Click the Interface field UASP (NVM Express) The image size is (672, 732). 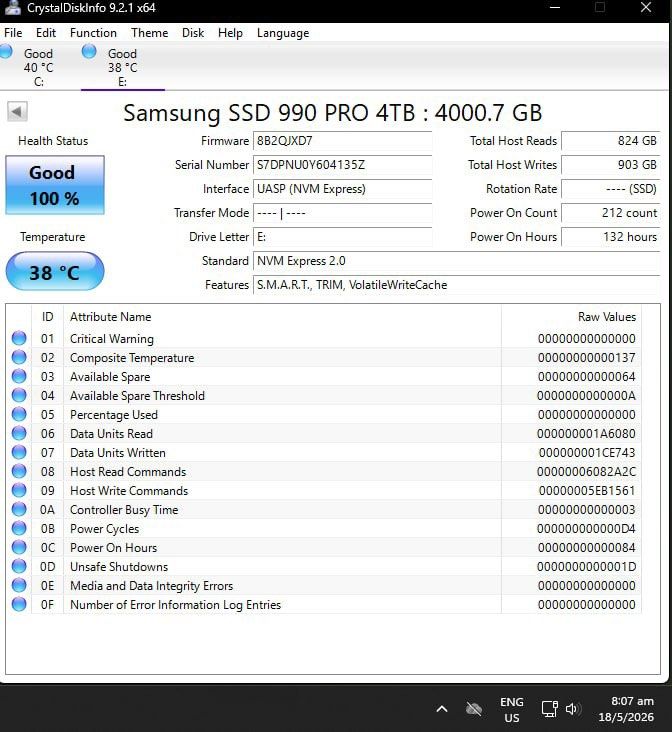(x=342, y=189)
